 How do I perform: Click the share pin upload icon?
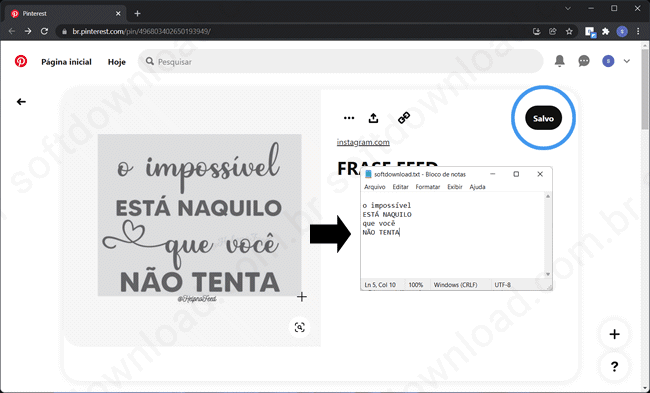(x=374, y=118)
